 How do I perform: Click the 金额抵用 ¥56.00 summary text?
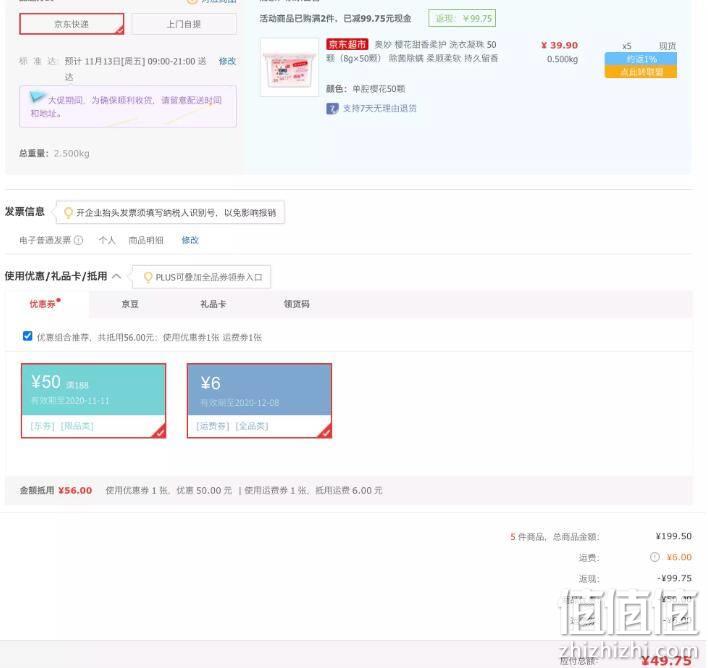tap(56, 490)
